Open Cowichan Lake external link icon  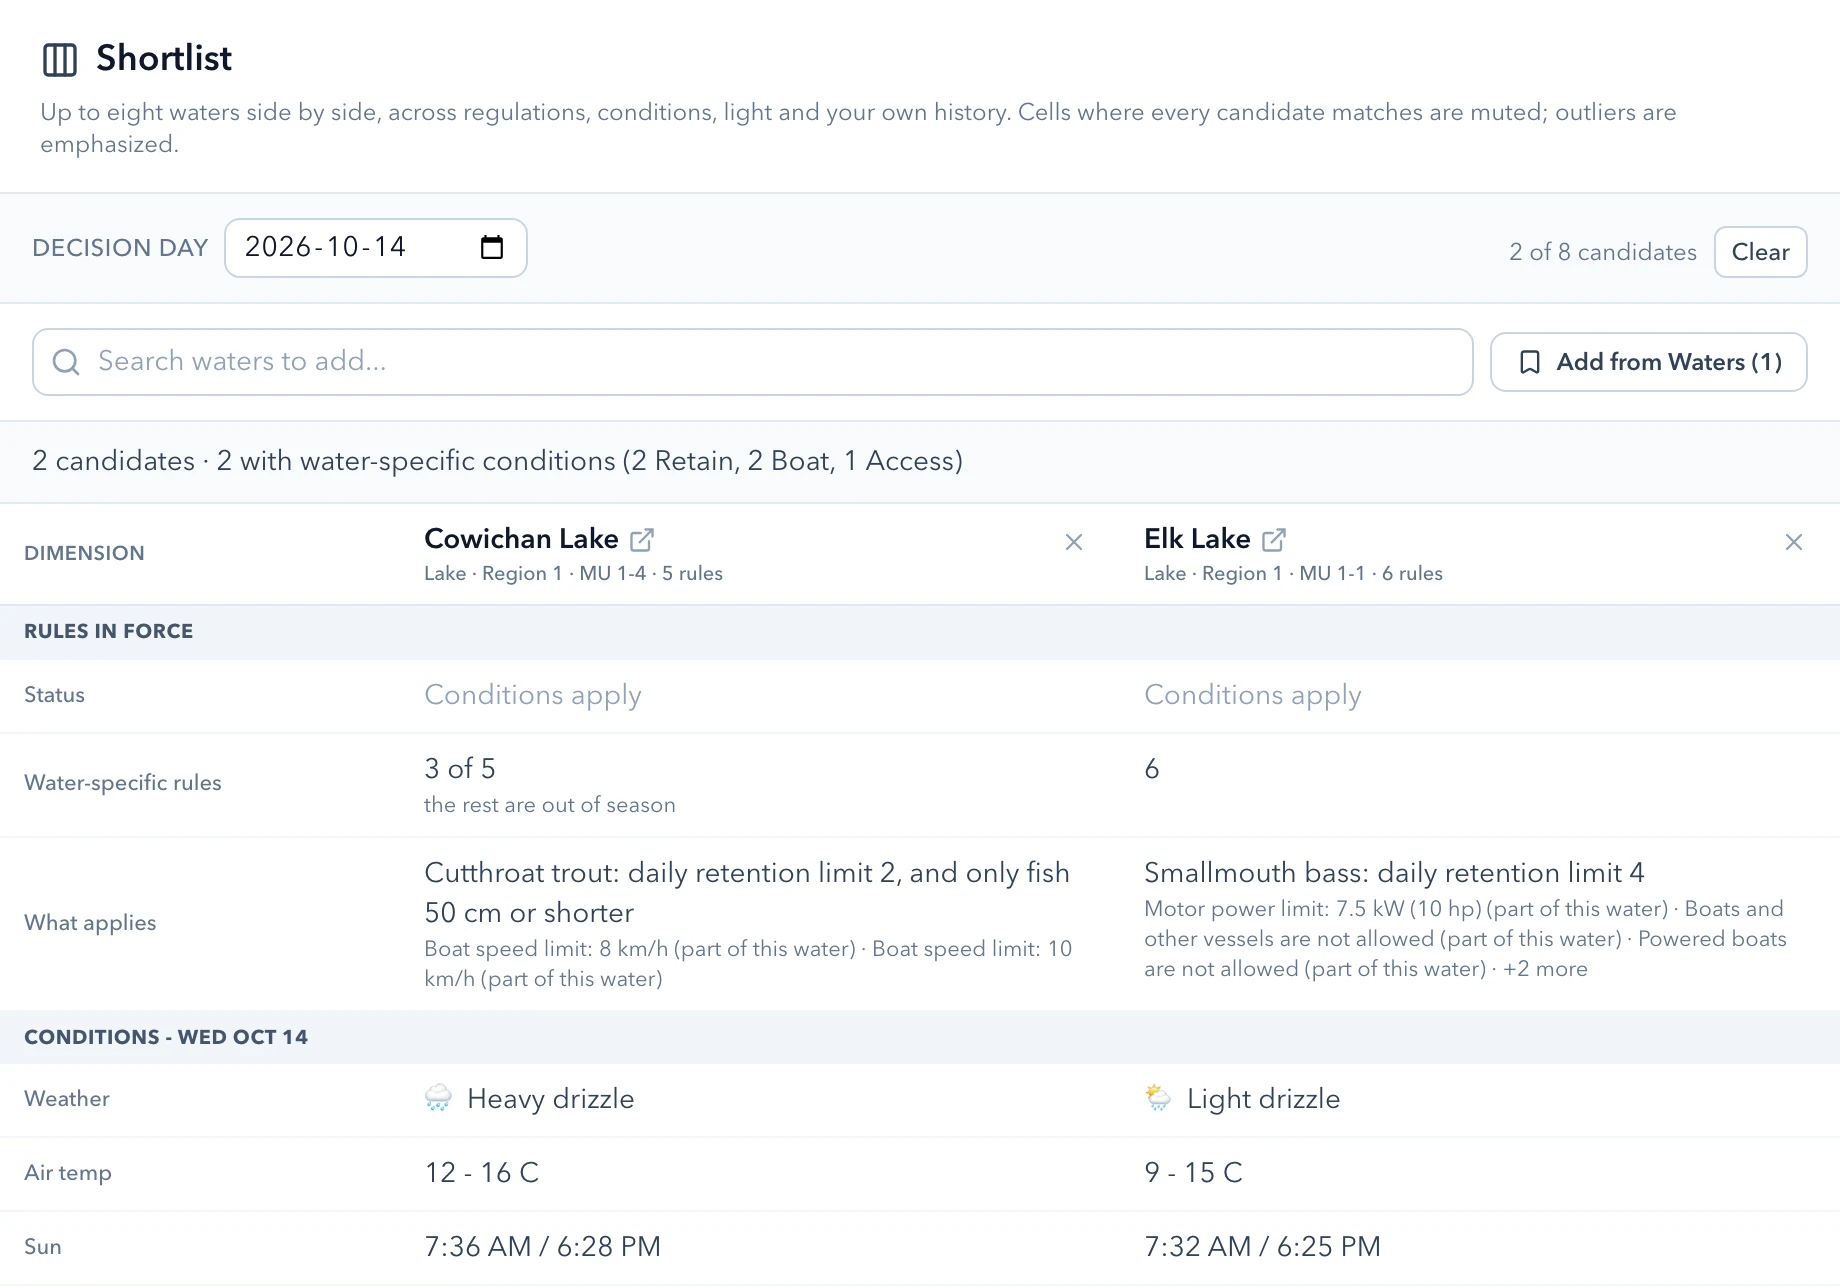(642, 540)
